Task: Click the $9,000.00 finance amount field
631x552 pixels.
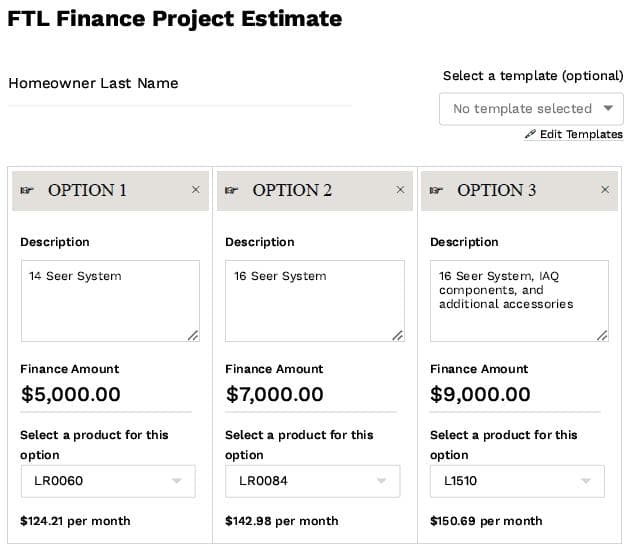Action: [x=515, y=395]
